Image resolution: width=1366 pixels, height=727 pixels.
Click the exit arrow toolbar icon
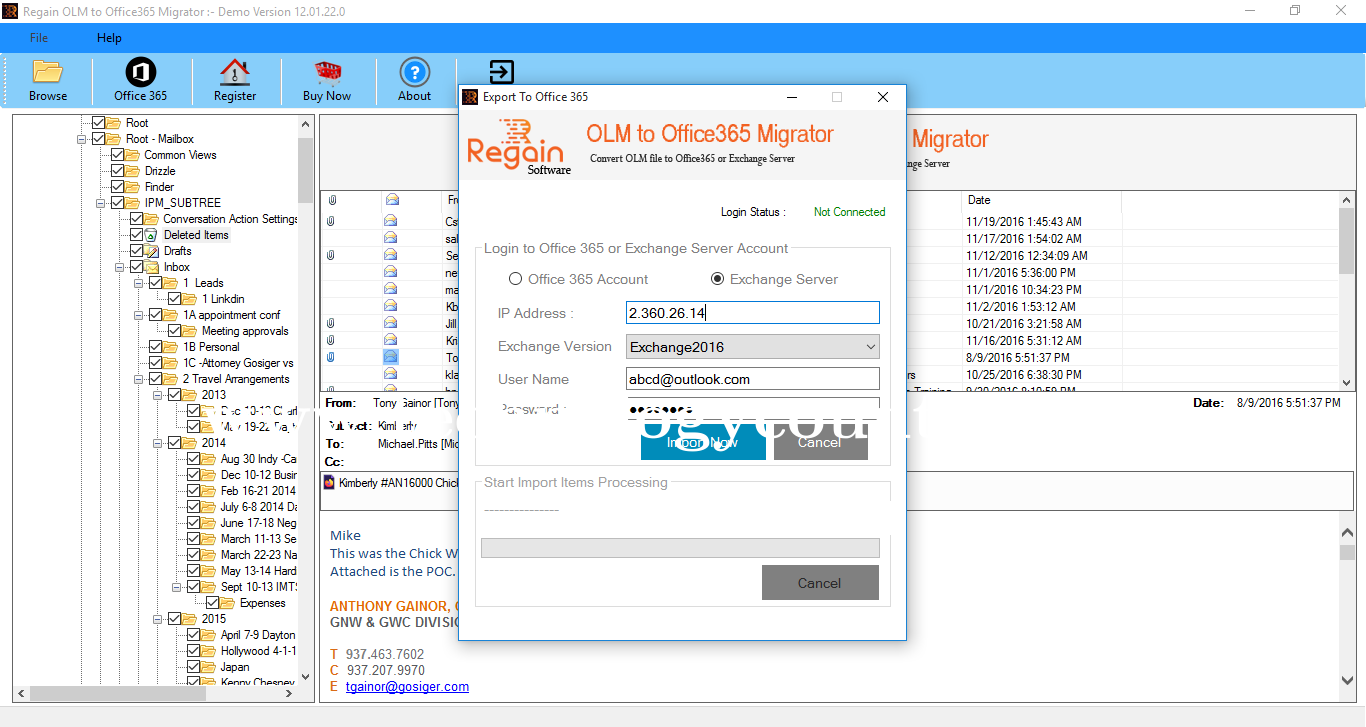pos(501,72)
